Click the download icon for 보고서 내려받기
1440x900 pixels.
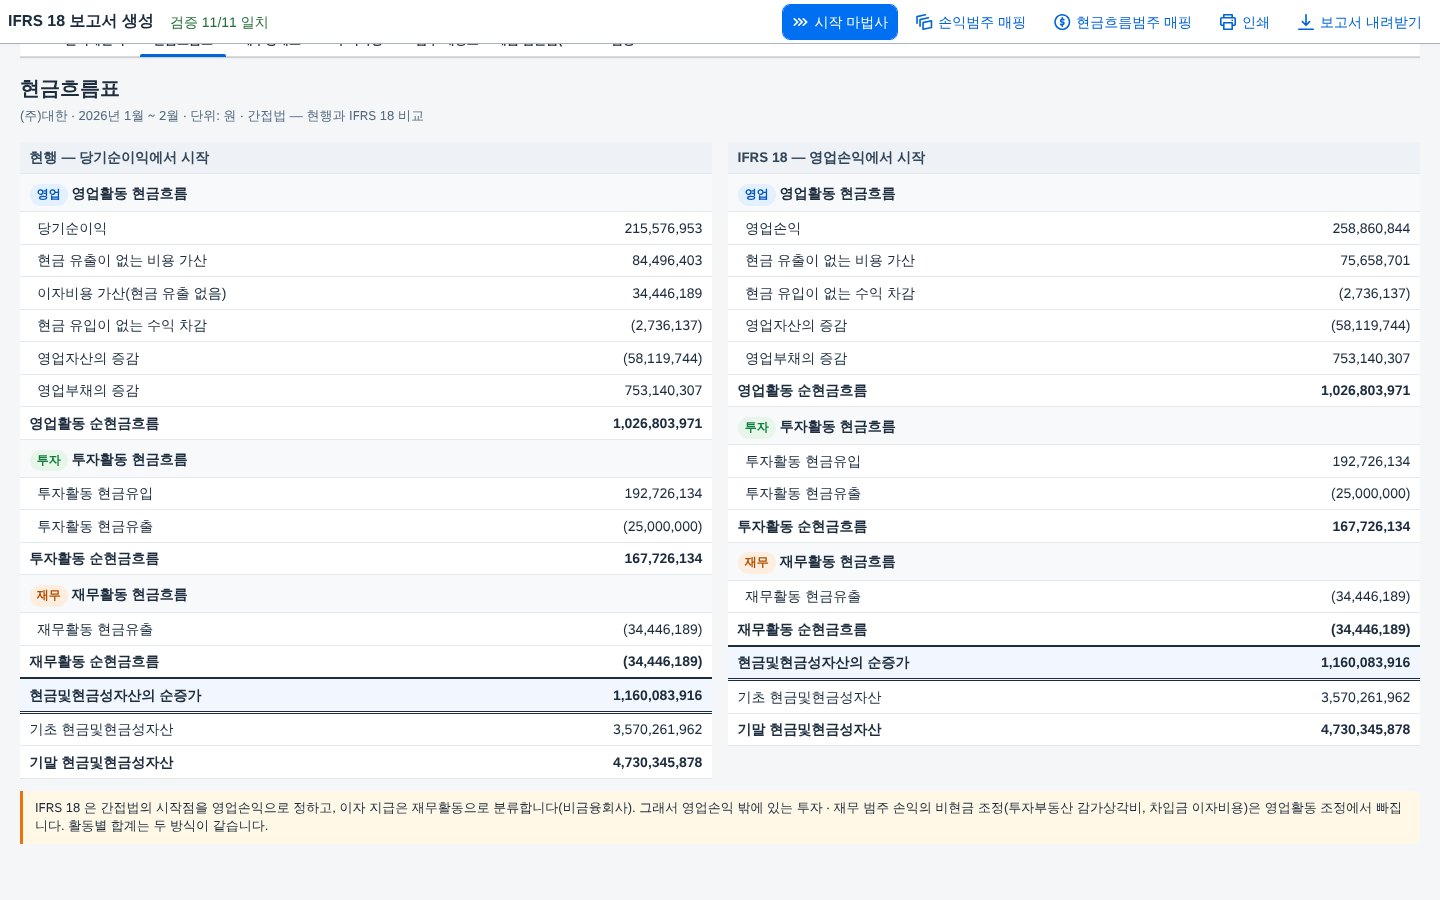1306,22
